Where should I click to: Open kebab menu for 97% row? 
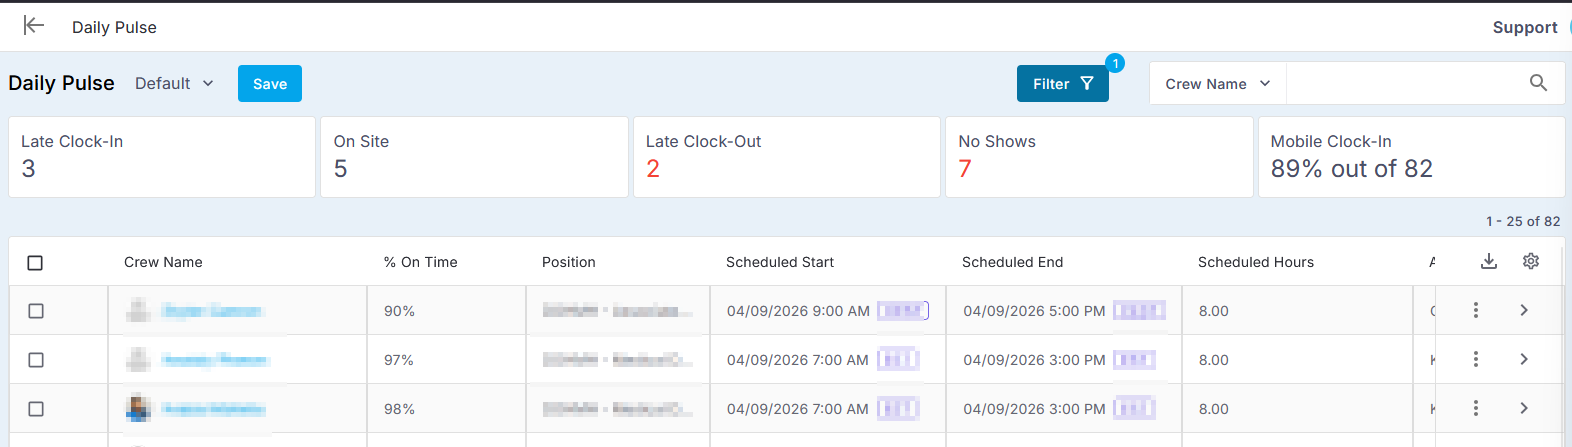click(x=1476, y=359)
